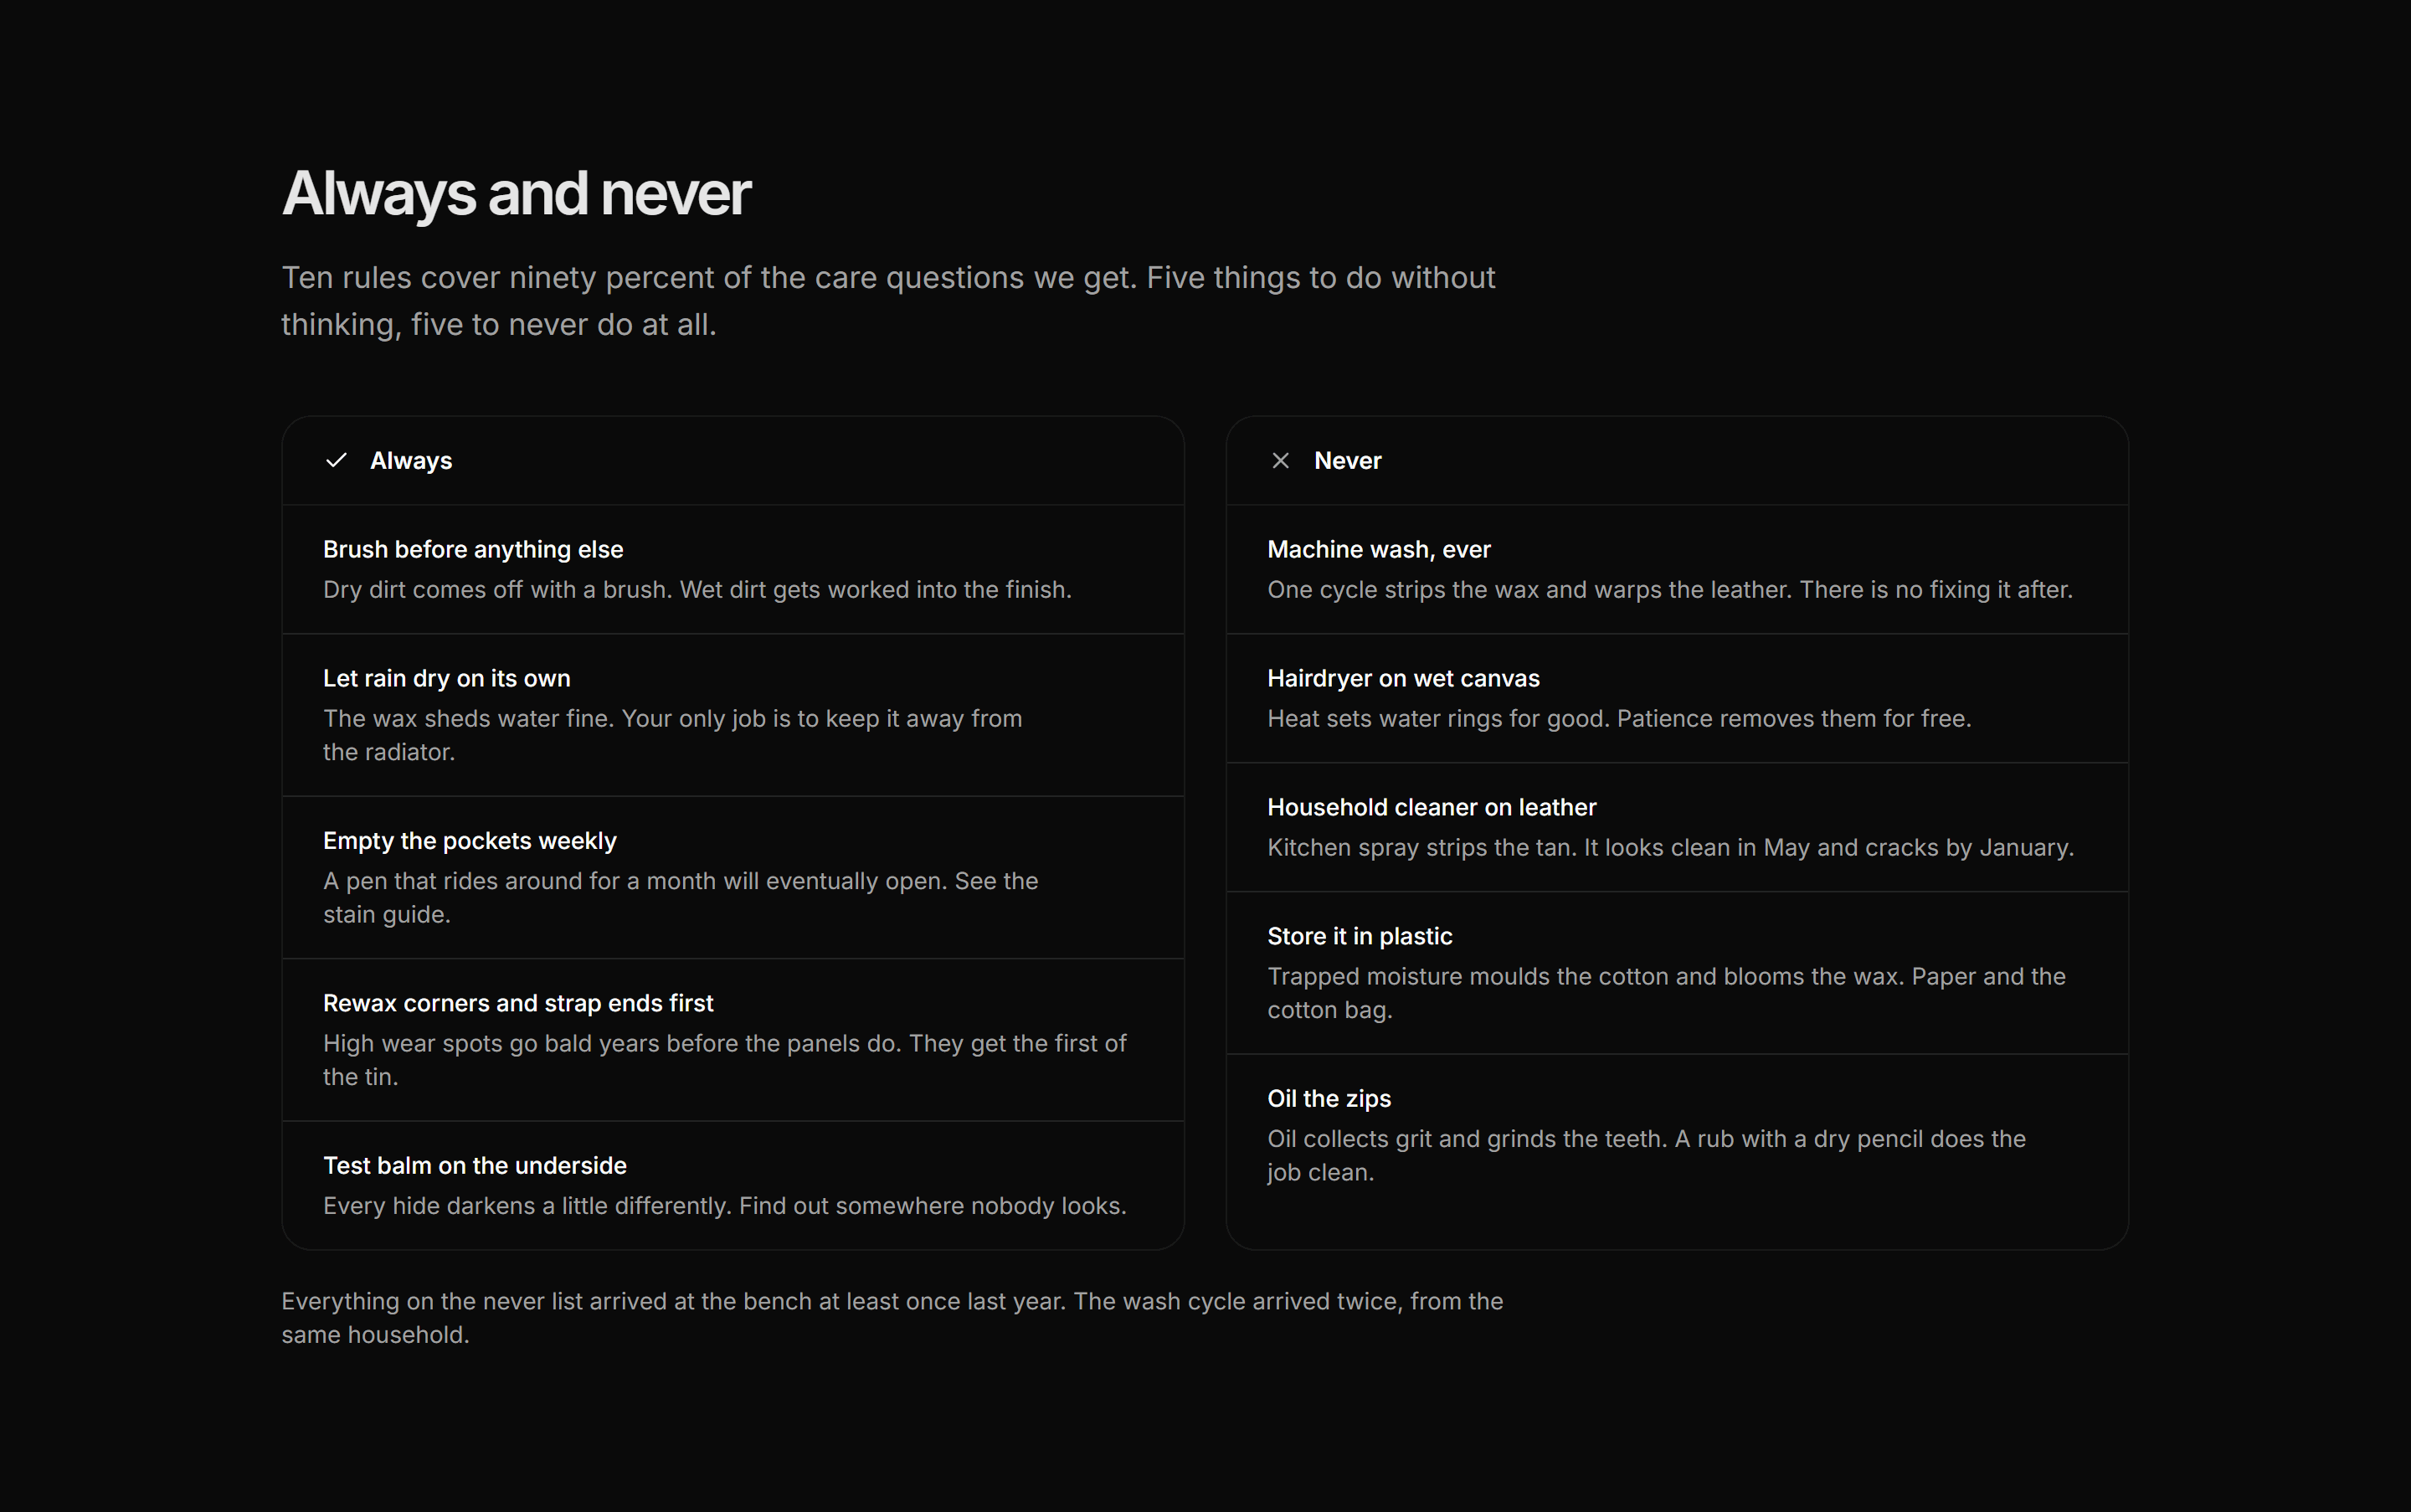
Task: Open the Brush before anything else rule
Action: tap(733, 569)
